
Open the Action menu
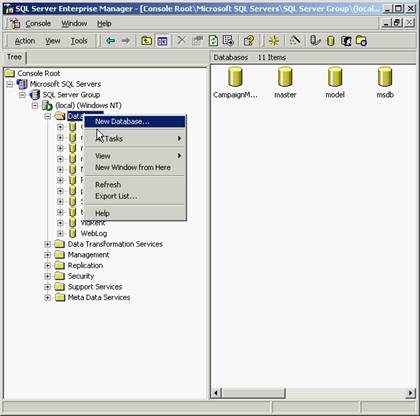[x=25, y=41]
